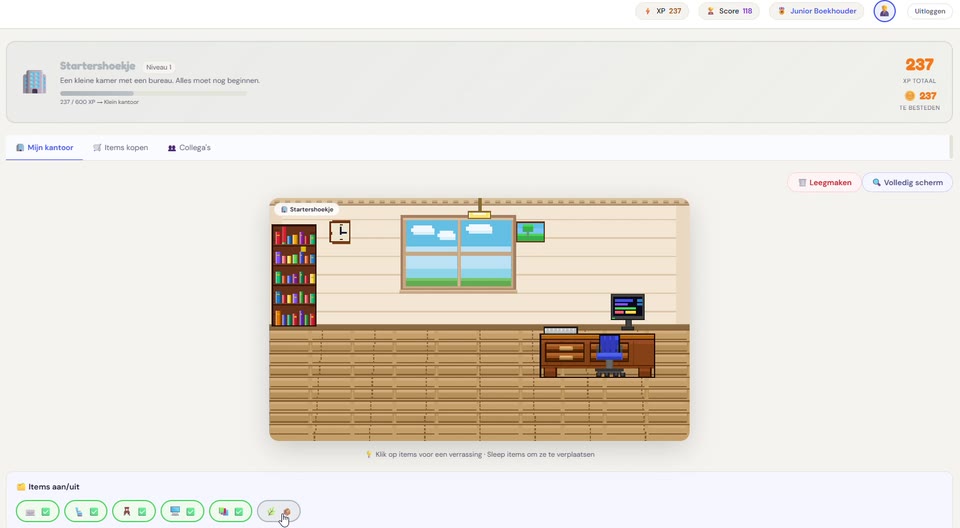Click the XP progress bar toward Klein kantoor
The width and height of the screenshot is (960, 528).
153,93
